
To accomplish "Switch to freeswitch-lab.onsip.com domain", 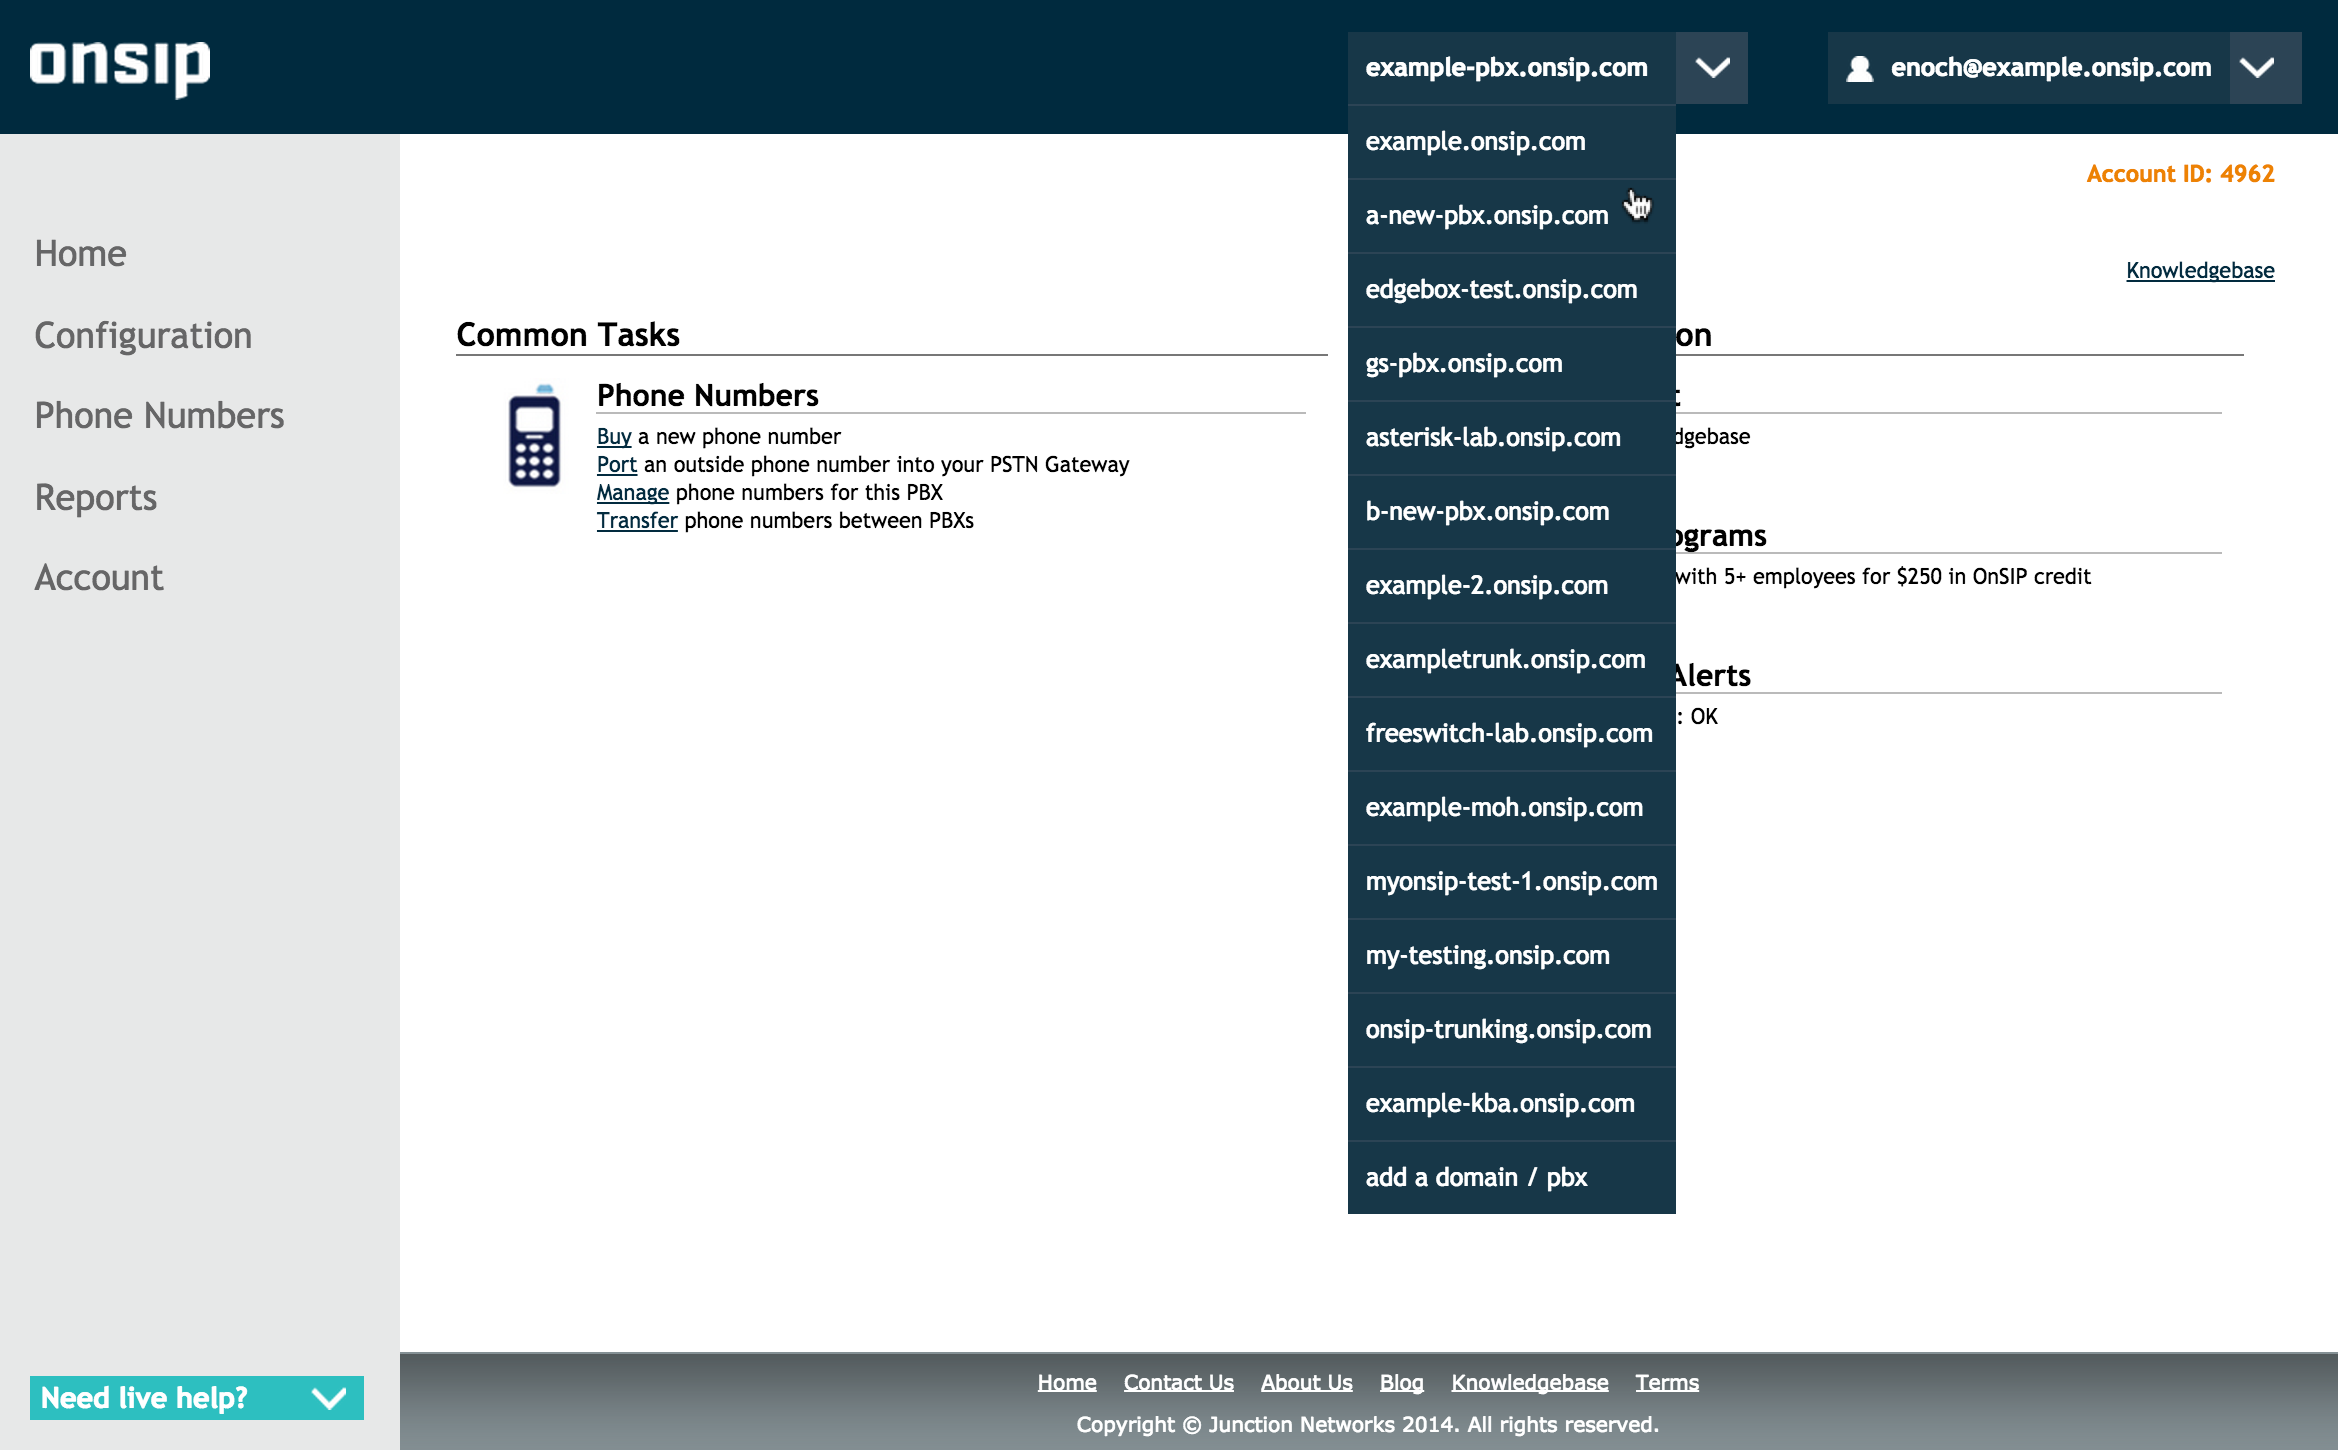I will tap(1508, 734).
